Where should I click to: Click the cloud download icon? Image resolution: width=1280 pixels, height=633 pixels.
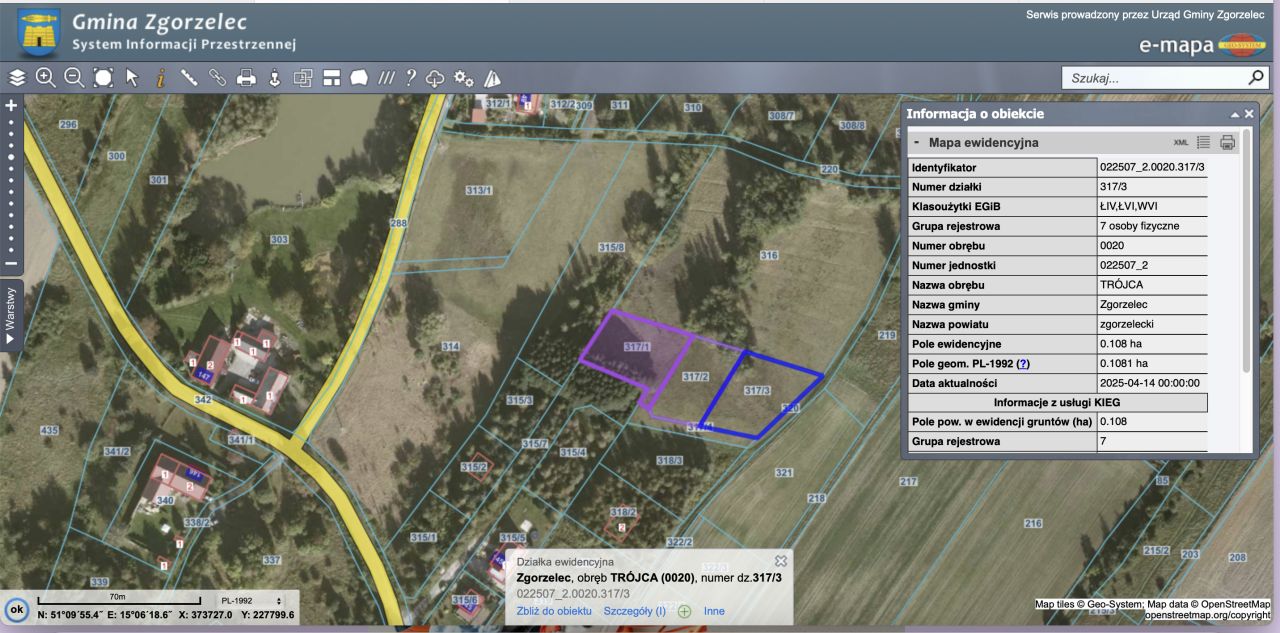436,77
